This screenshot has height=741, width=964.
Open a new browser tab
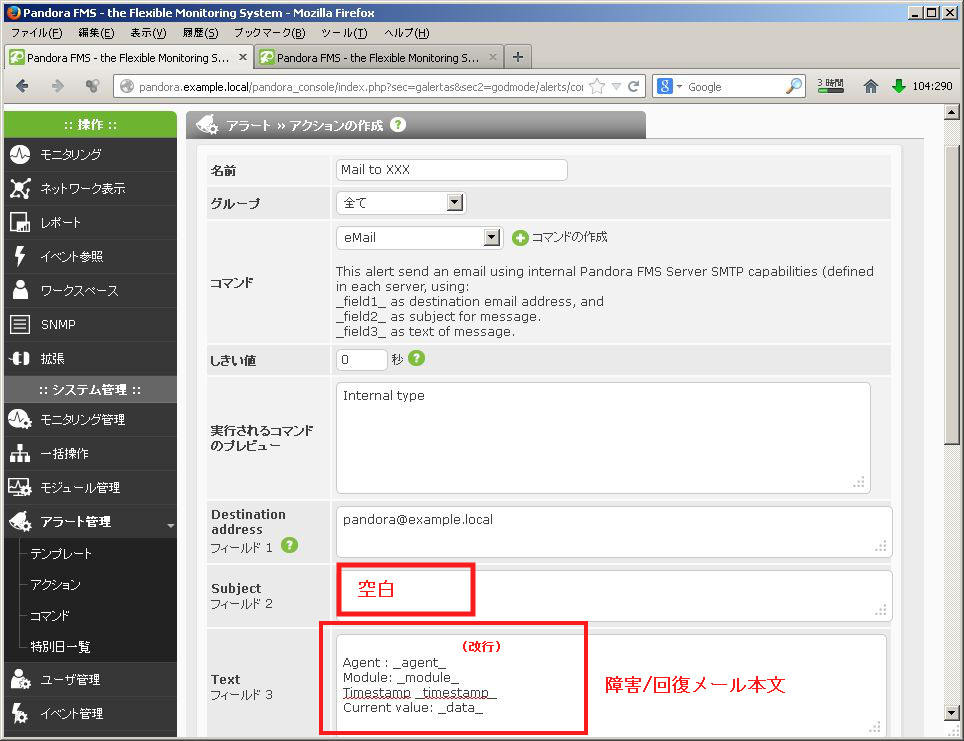518,57
